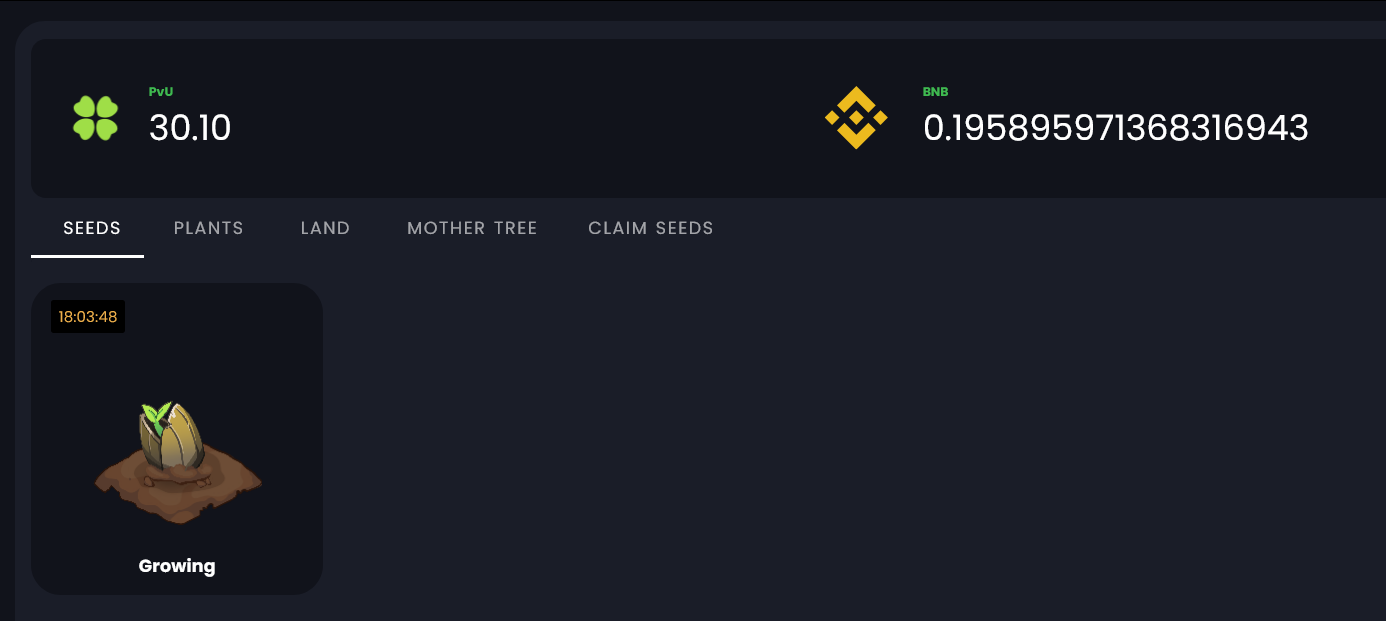Click the PvU balance amount 30.10

[x=190, y=128]
